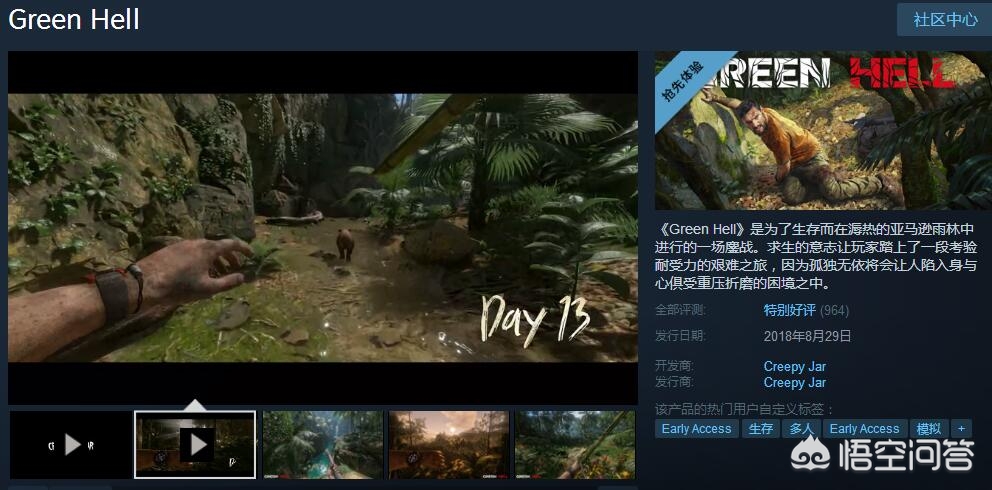Select the second Early Access tag

click(x=864, y=428)
